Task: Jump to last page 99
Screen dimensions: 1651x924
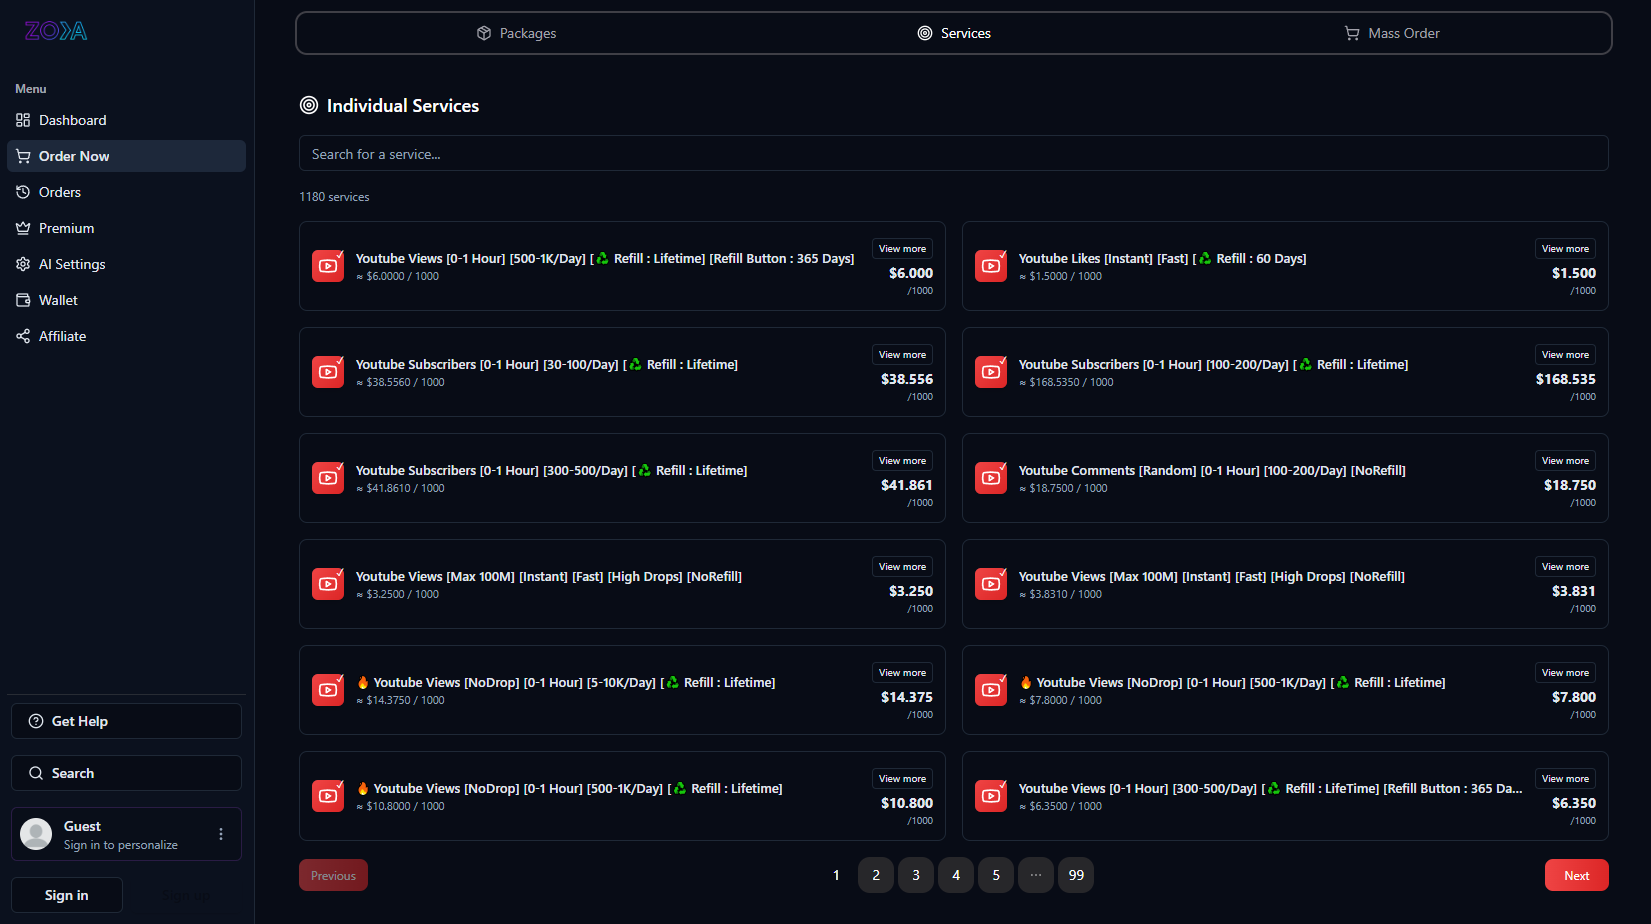Action: 1076,875
